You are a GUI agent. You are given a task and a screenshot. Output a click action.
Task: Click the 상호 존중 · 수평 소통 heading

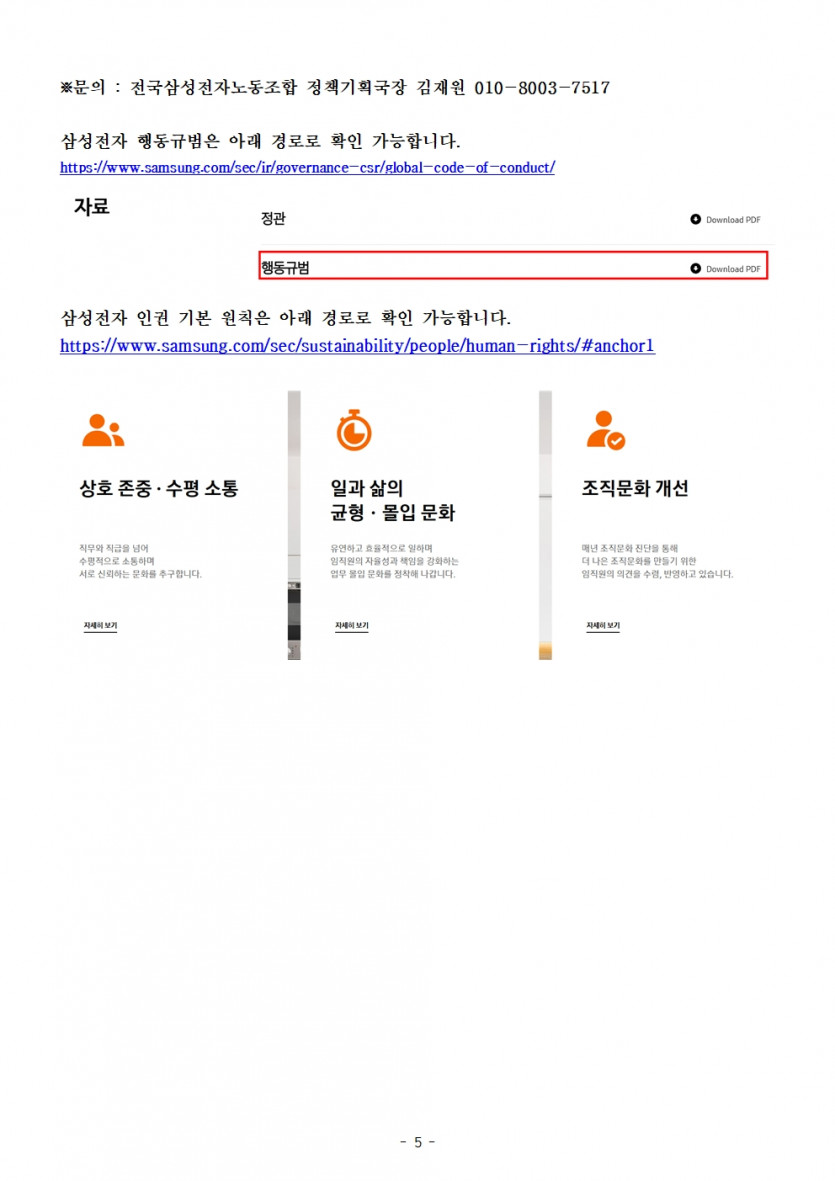pyautogui.click(x=159, y=488)
